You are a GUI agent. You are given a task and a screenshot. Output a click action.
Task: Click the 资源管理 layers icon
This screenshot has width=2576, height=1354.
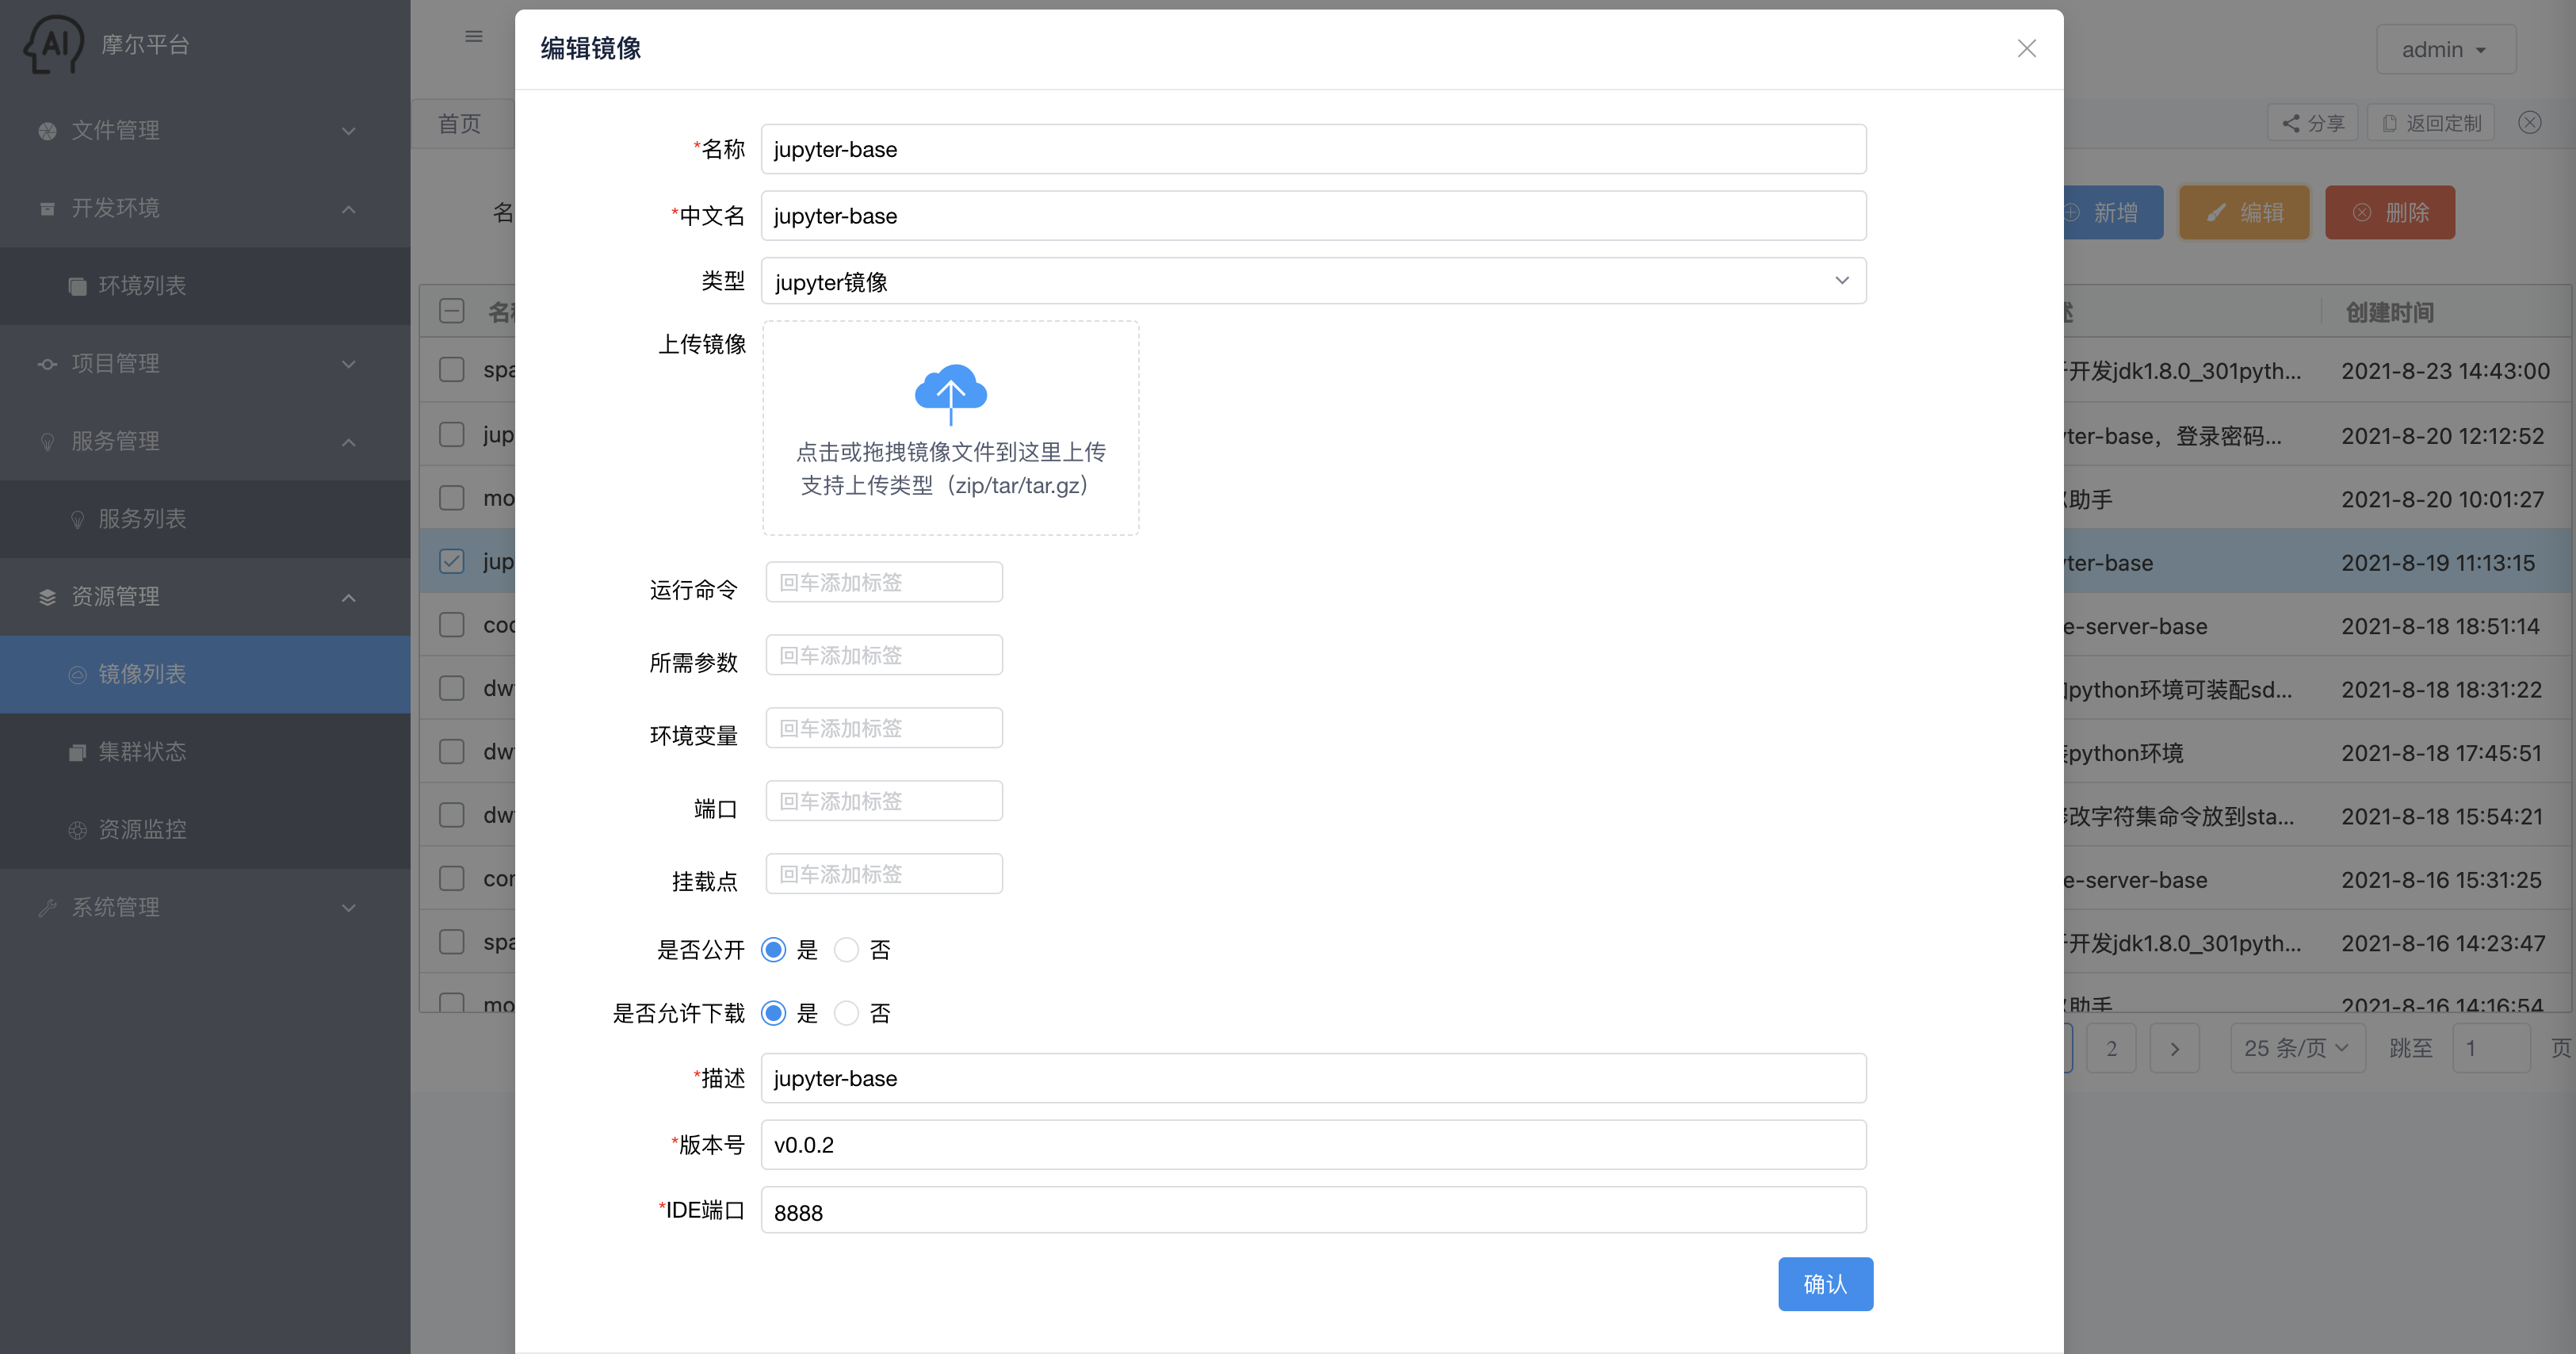tap(47, 598)
